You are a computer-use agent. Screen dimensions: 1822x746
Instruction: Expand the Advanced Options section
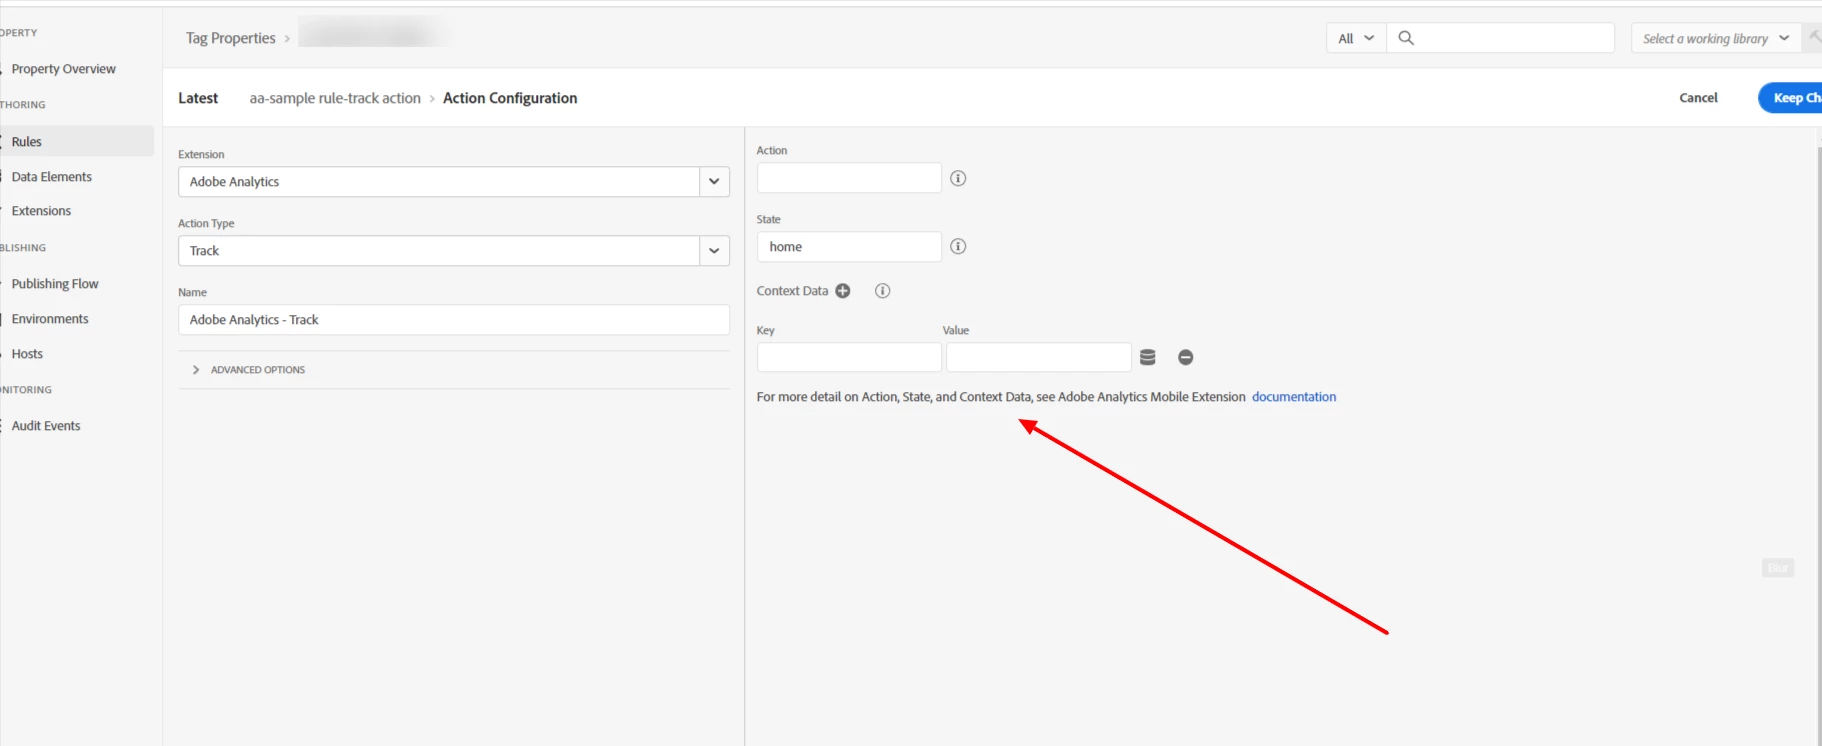[x=248, y=370]
